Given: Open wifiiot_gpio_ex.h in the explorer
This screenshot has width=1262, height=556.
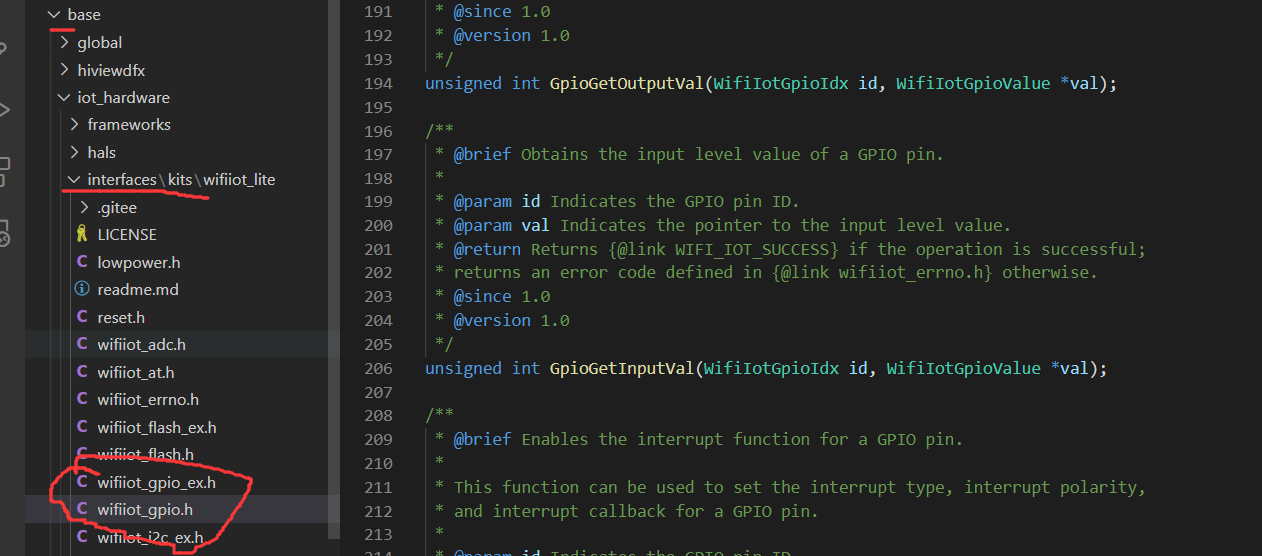Looking at the screenshot, I should 156,482.
